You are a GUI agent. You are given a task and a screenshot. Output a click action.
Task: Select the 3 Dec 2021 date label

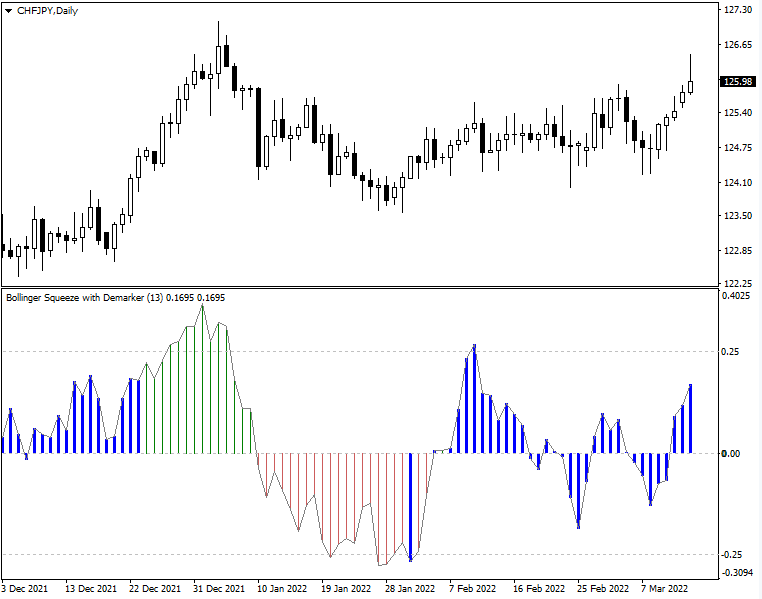pos(25,588)
